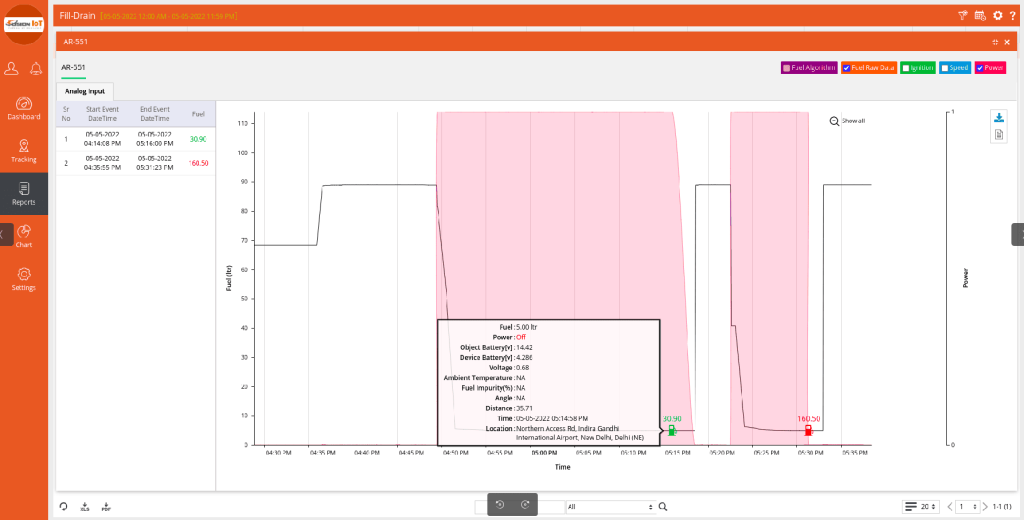Open the calendar date picker icon

(980, 16)
